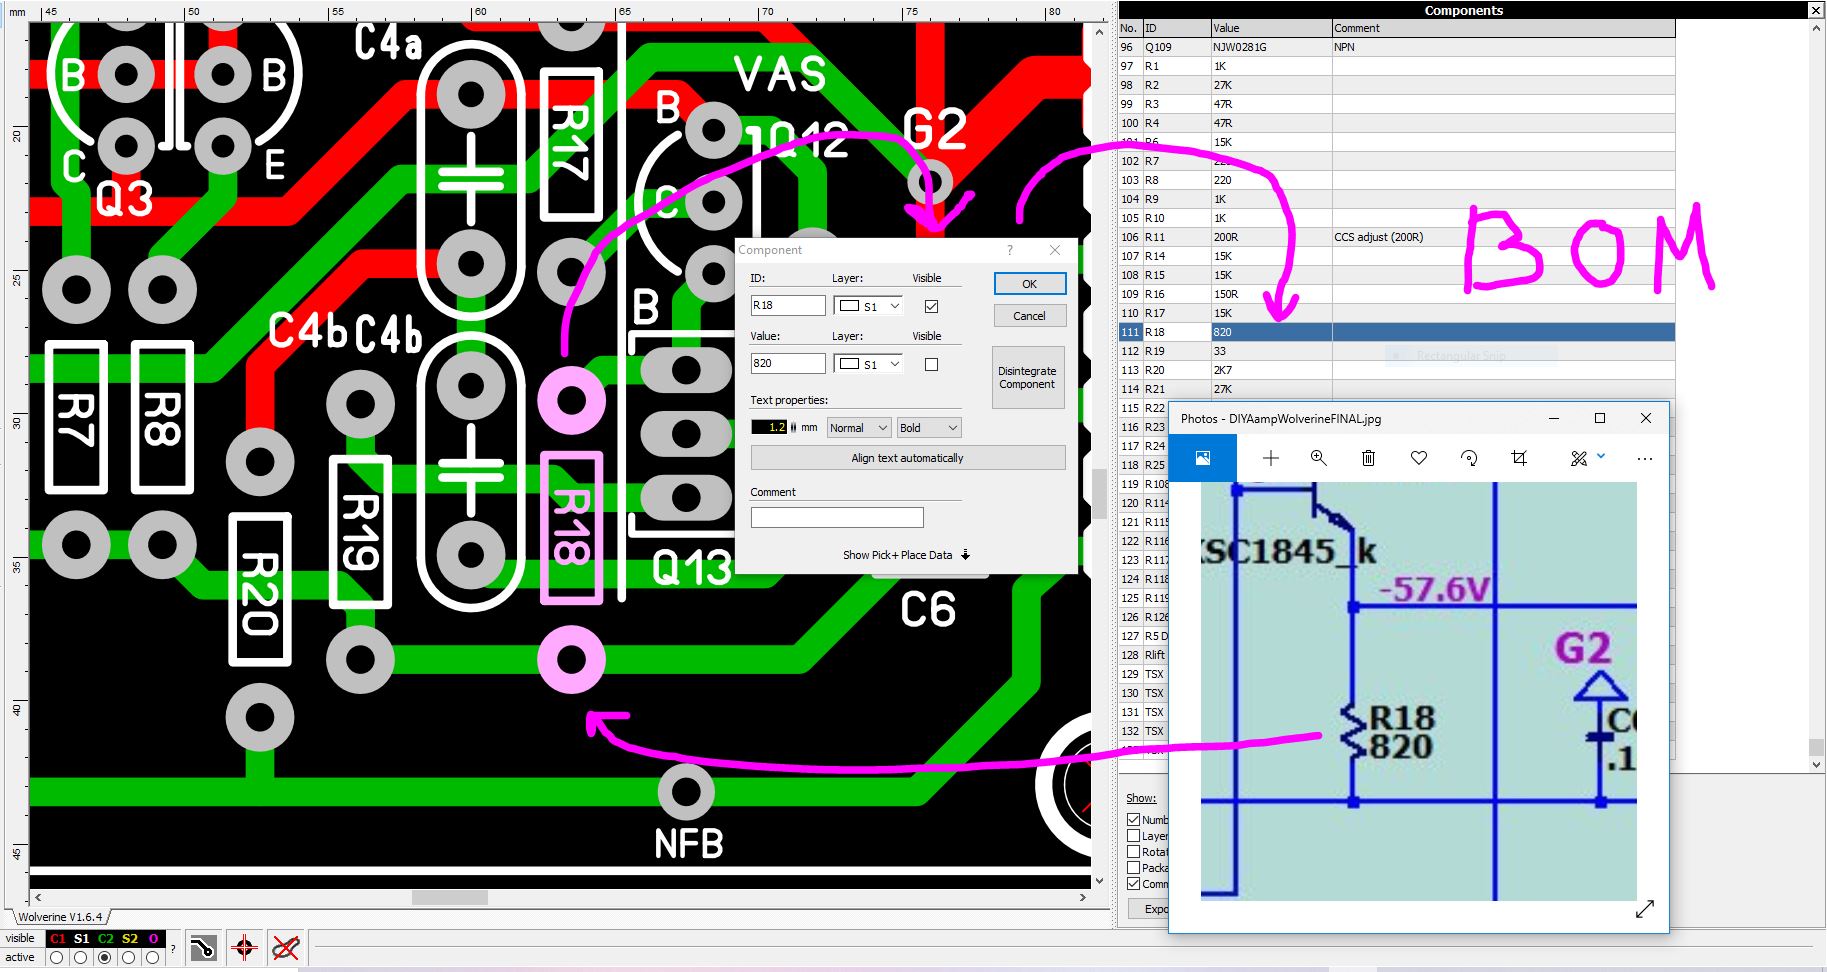This screenshot has width=1827, height=972.
Task: Toggle C2 layer visibility label
Action: pos(105,938)
